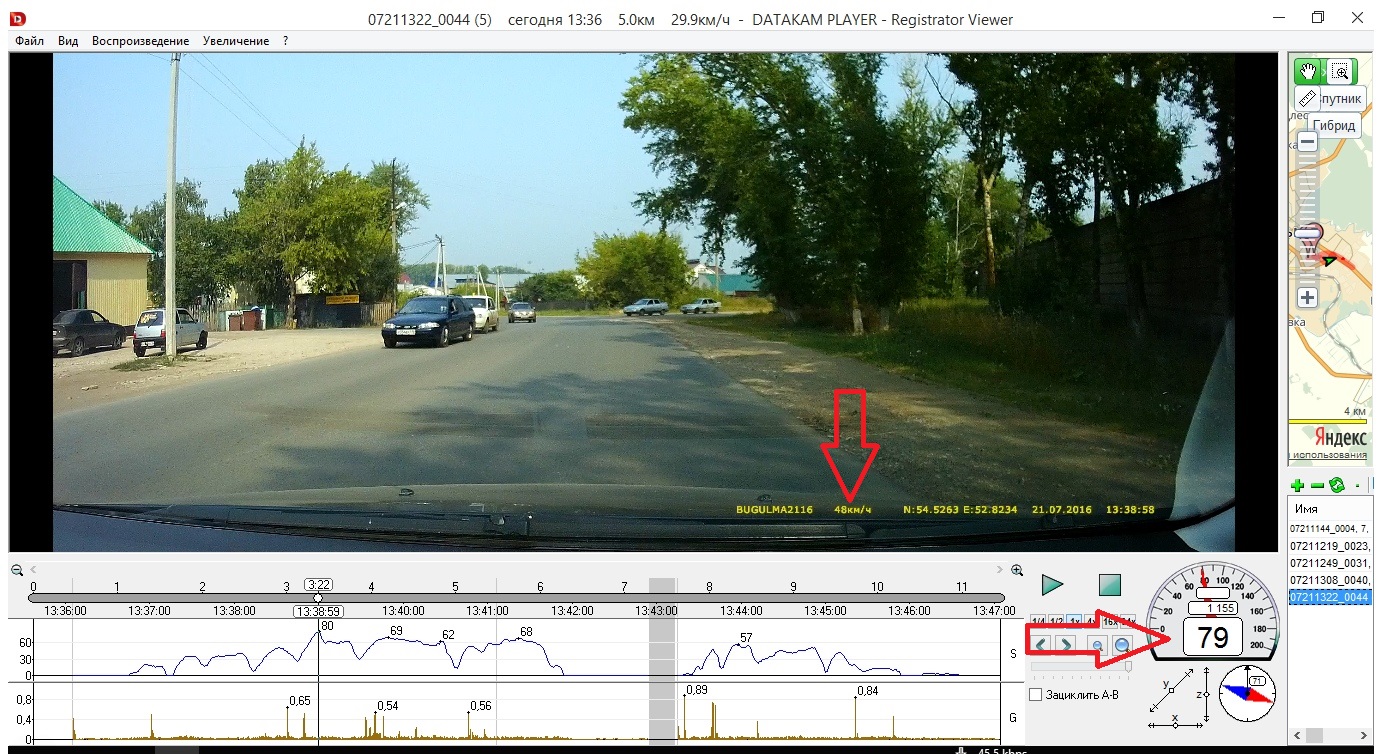Zoom out the timeline with magnifier minus

click(x=17, y=570)
